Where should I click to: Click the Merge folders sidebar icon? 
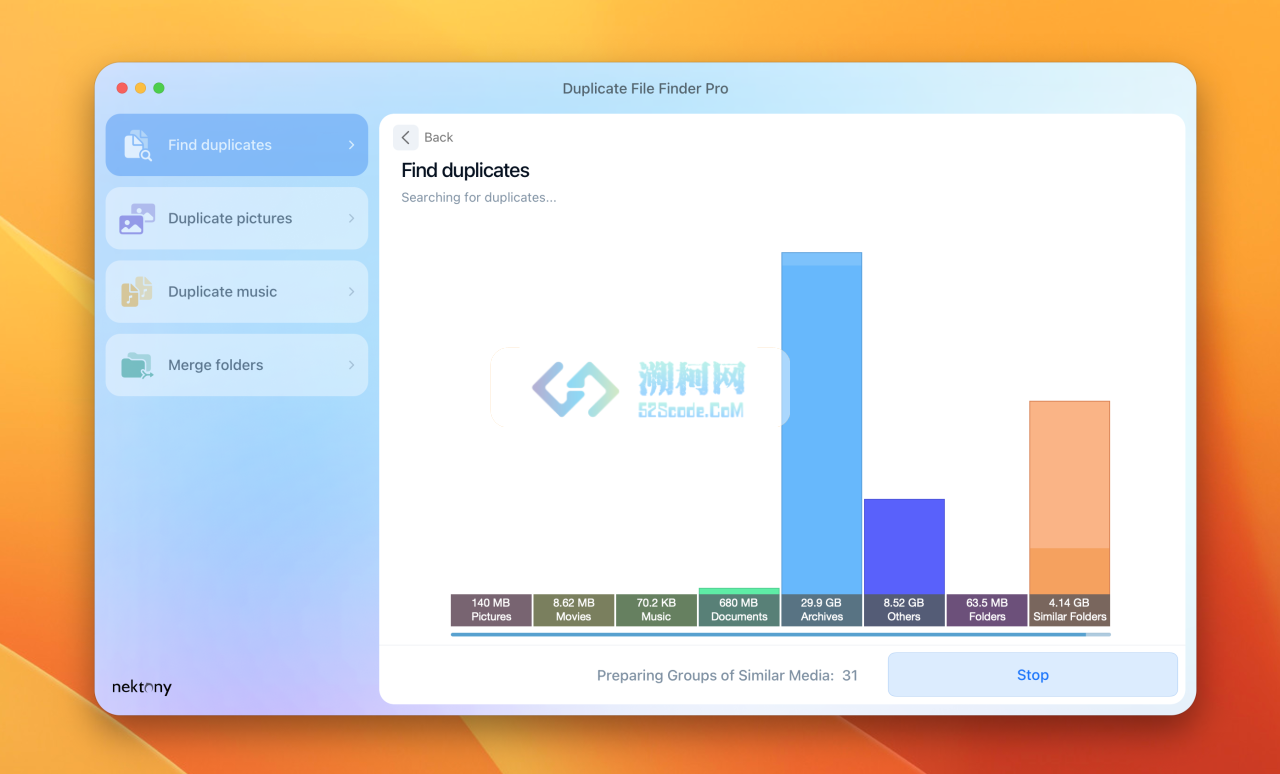137,366
